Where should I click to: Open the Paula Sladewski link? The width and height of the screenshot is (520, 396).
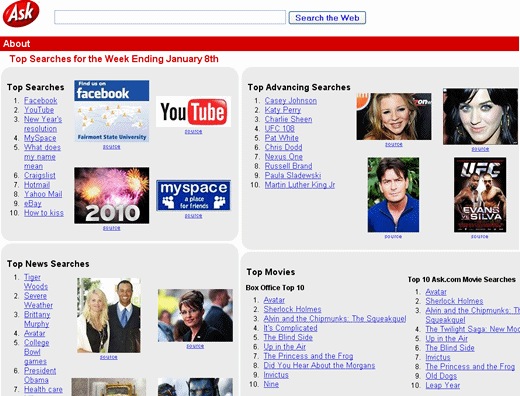[x=293, y=175]
